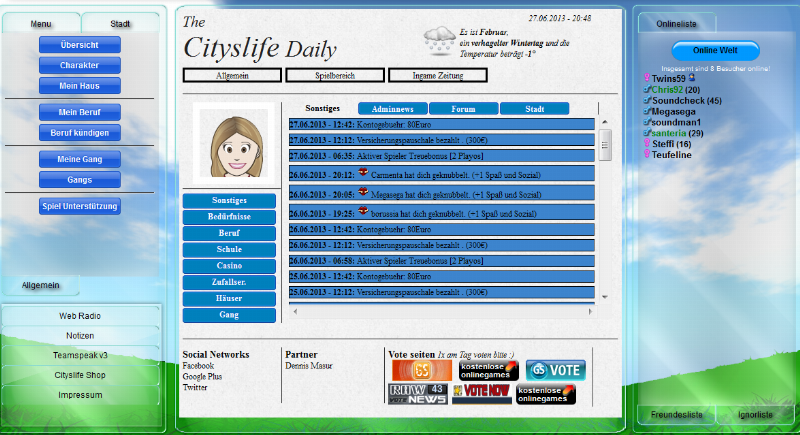
Task: Open the Menu tab in left sidebar
Action: coord(41,23)
